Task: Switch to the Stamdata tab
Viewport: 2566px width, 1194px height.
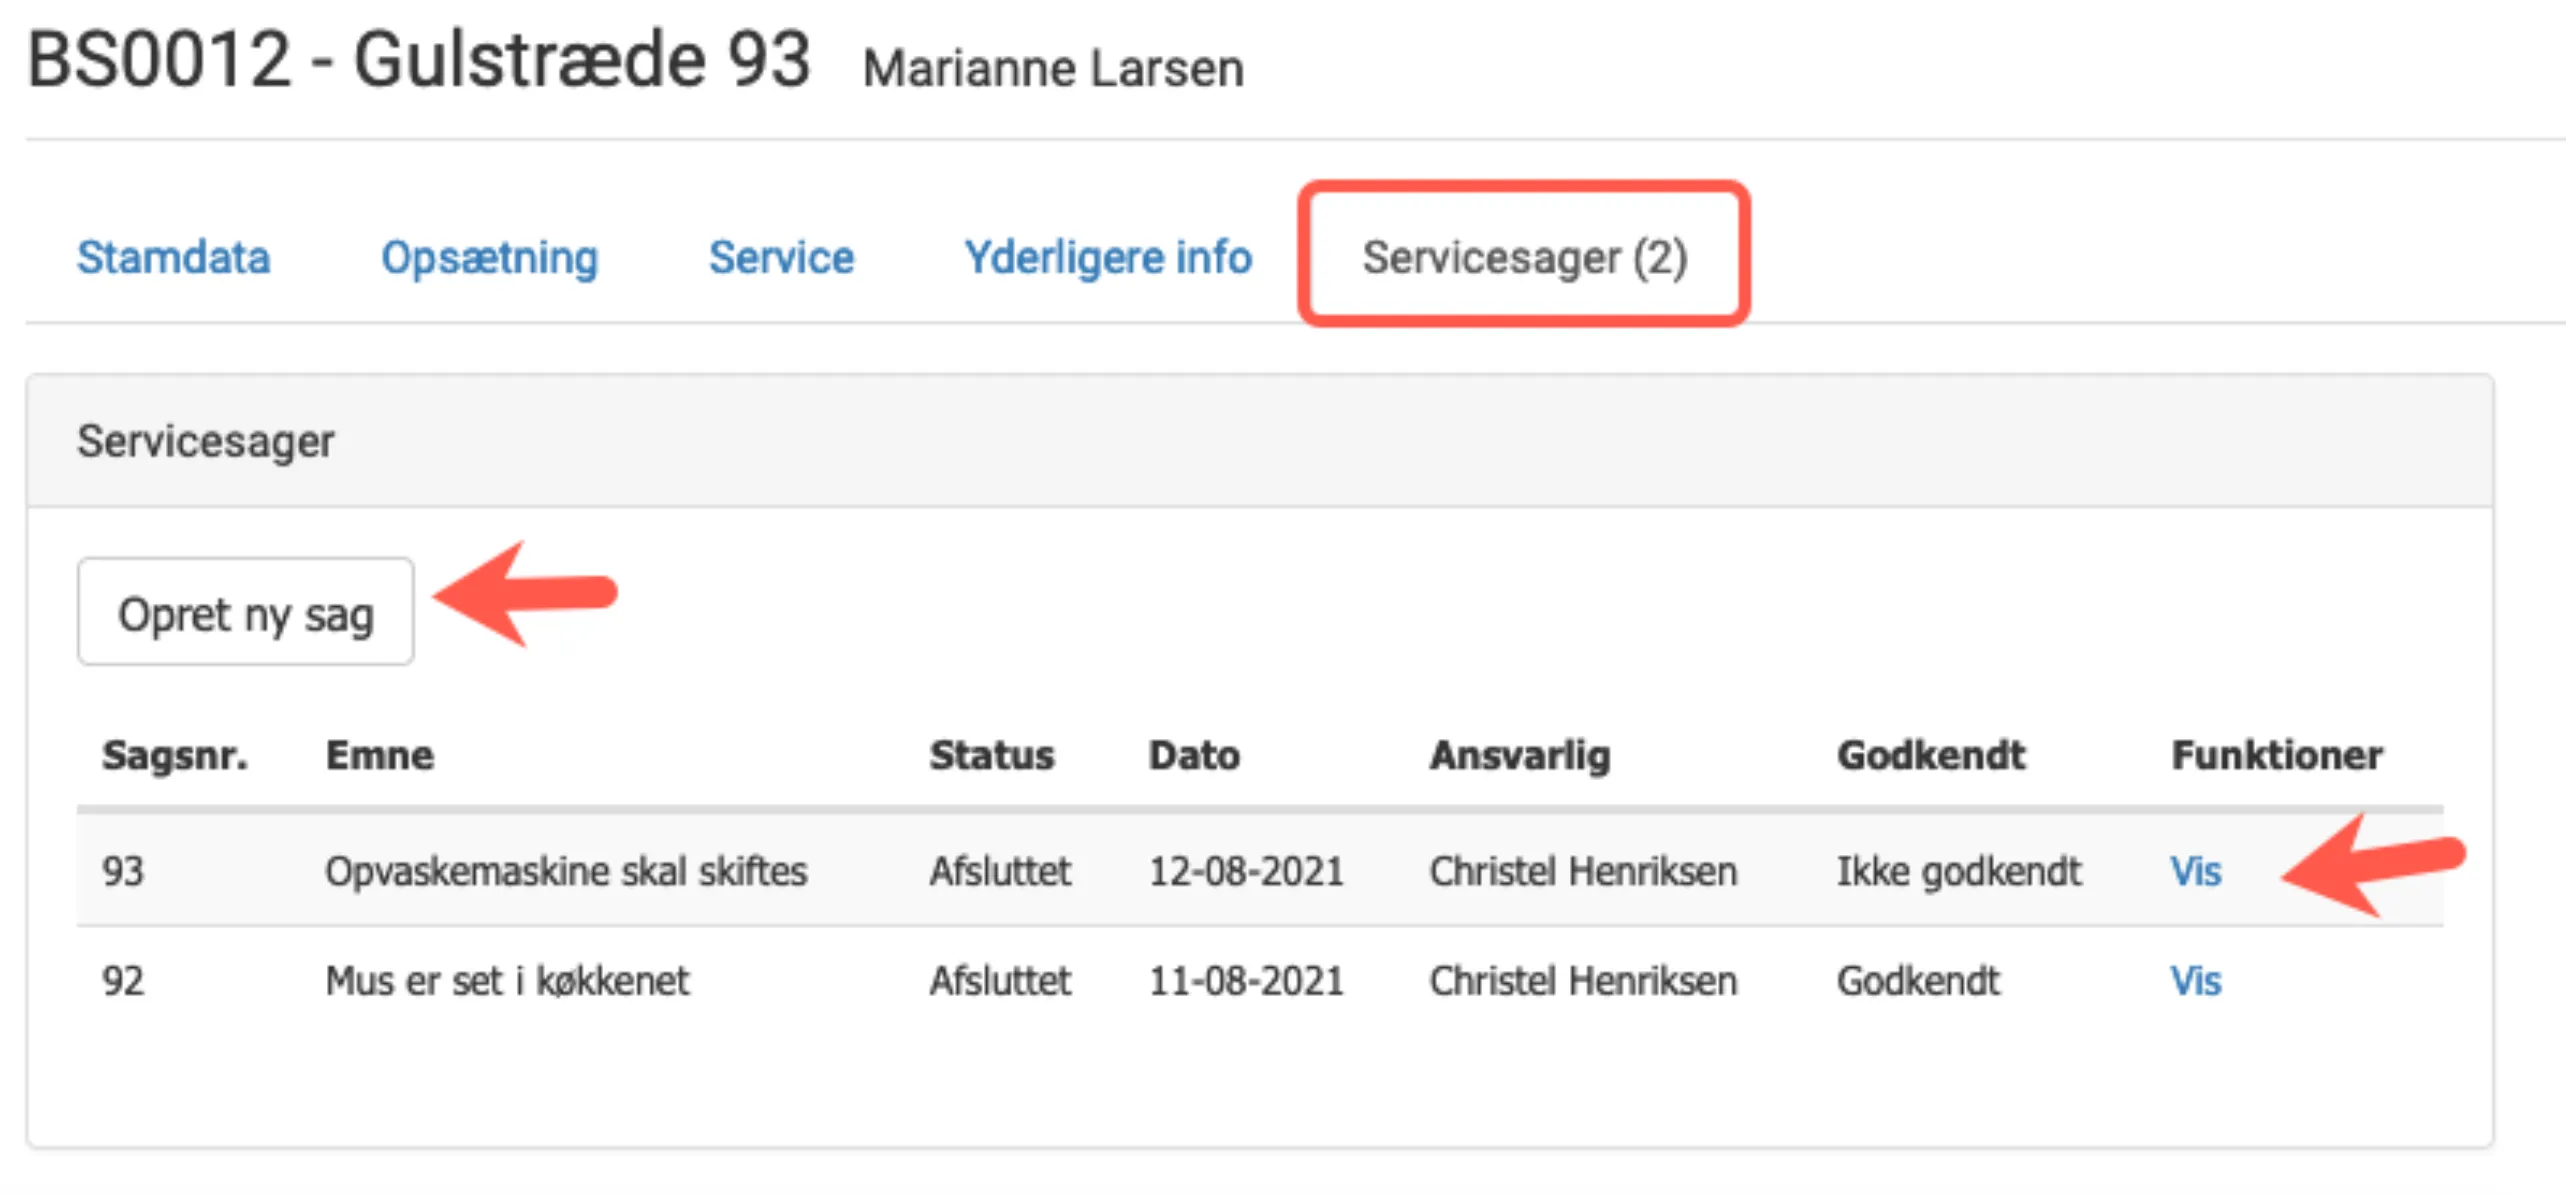Action: point(173,257)
